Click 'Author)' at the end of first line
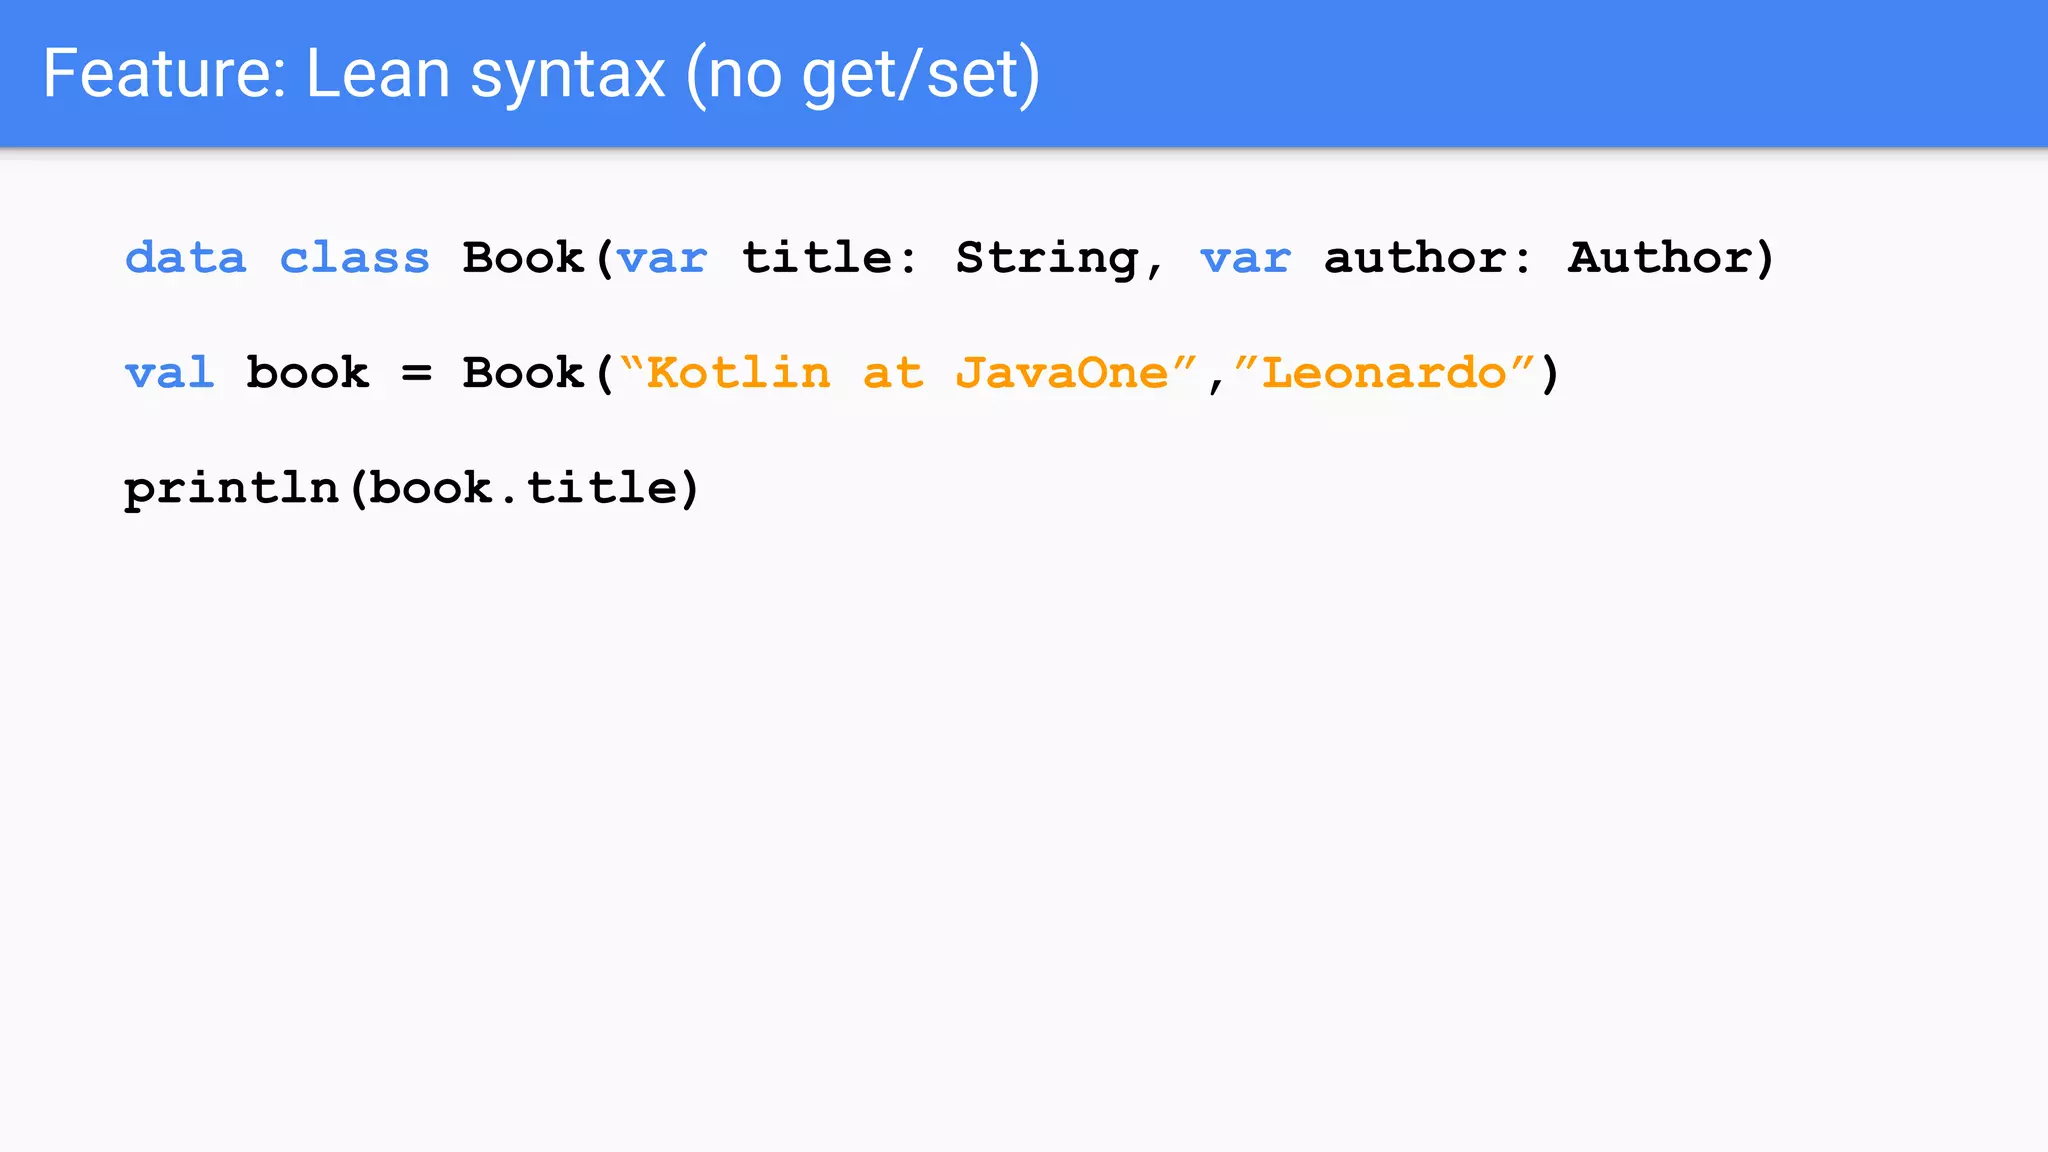 tap(1671, 258)
